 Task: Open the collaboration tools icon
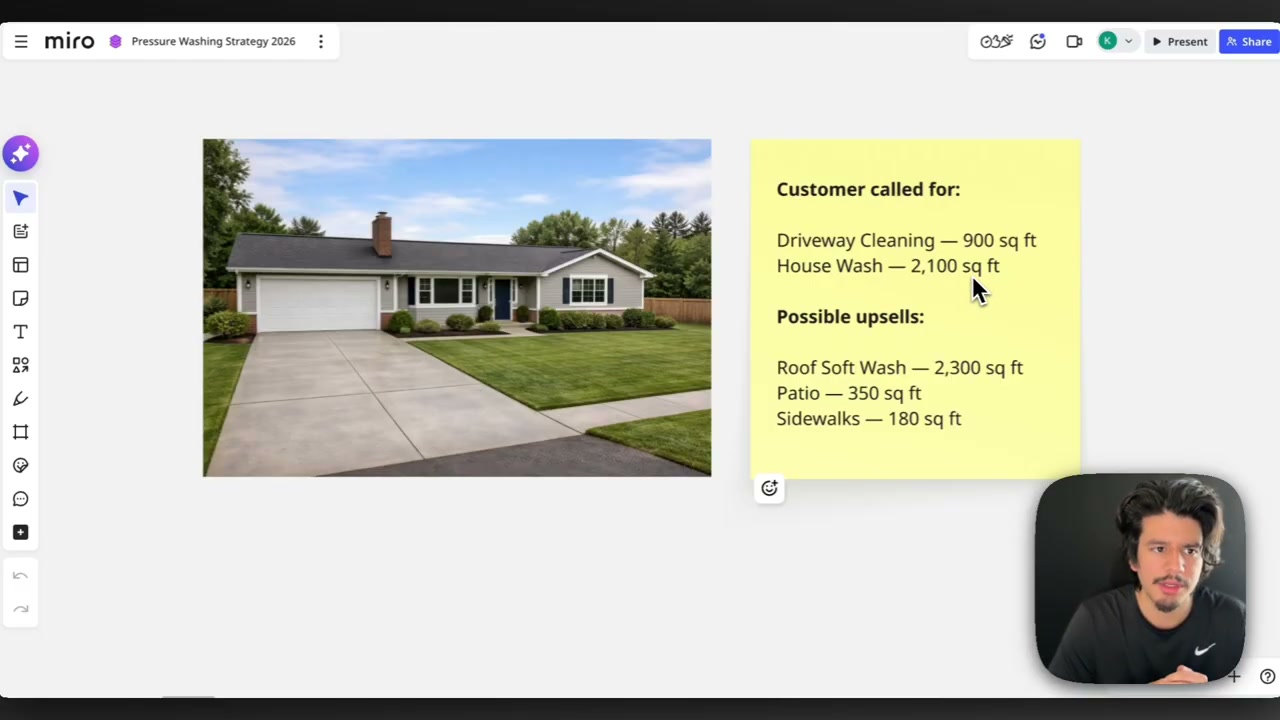point(996,42)
